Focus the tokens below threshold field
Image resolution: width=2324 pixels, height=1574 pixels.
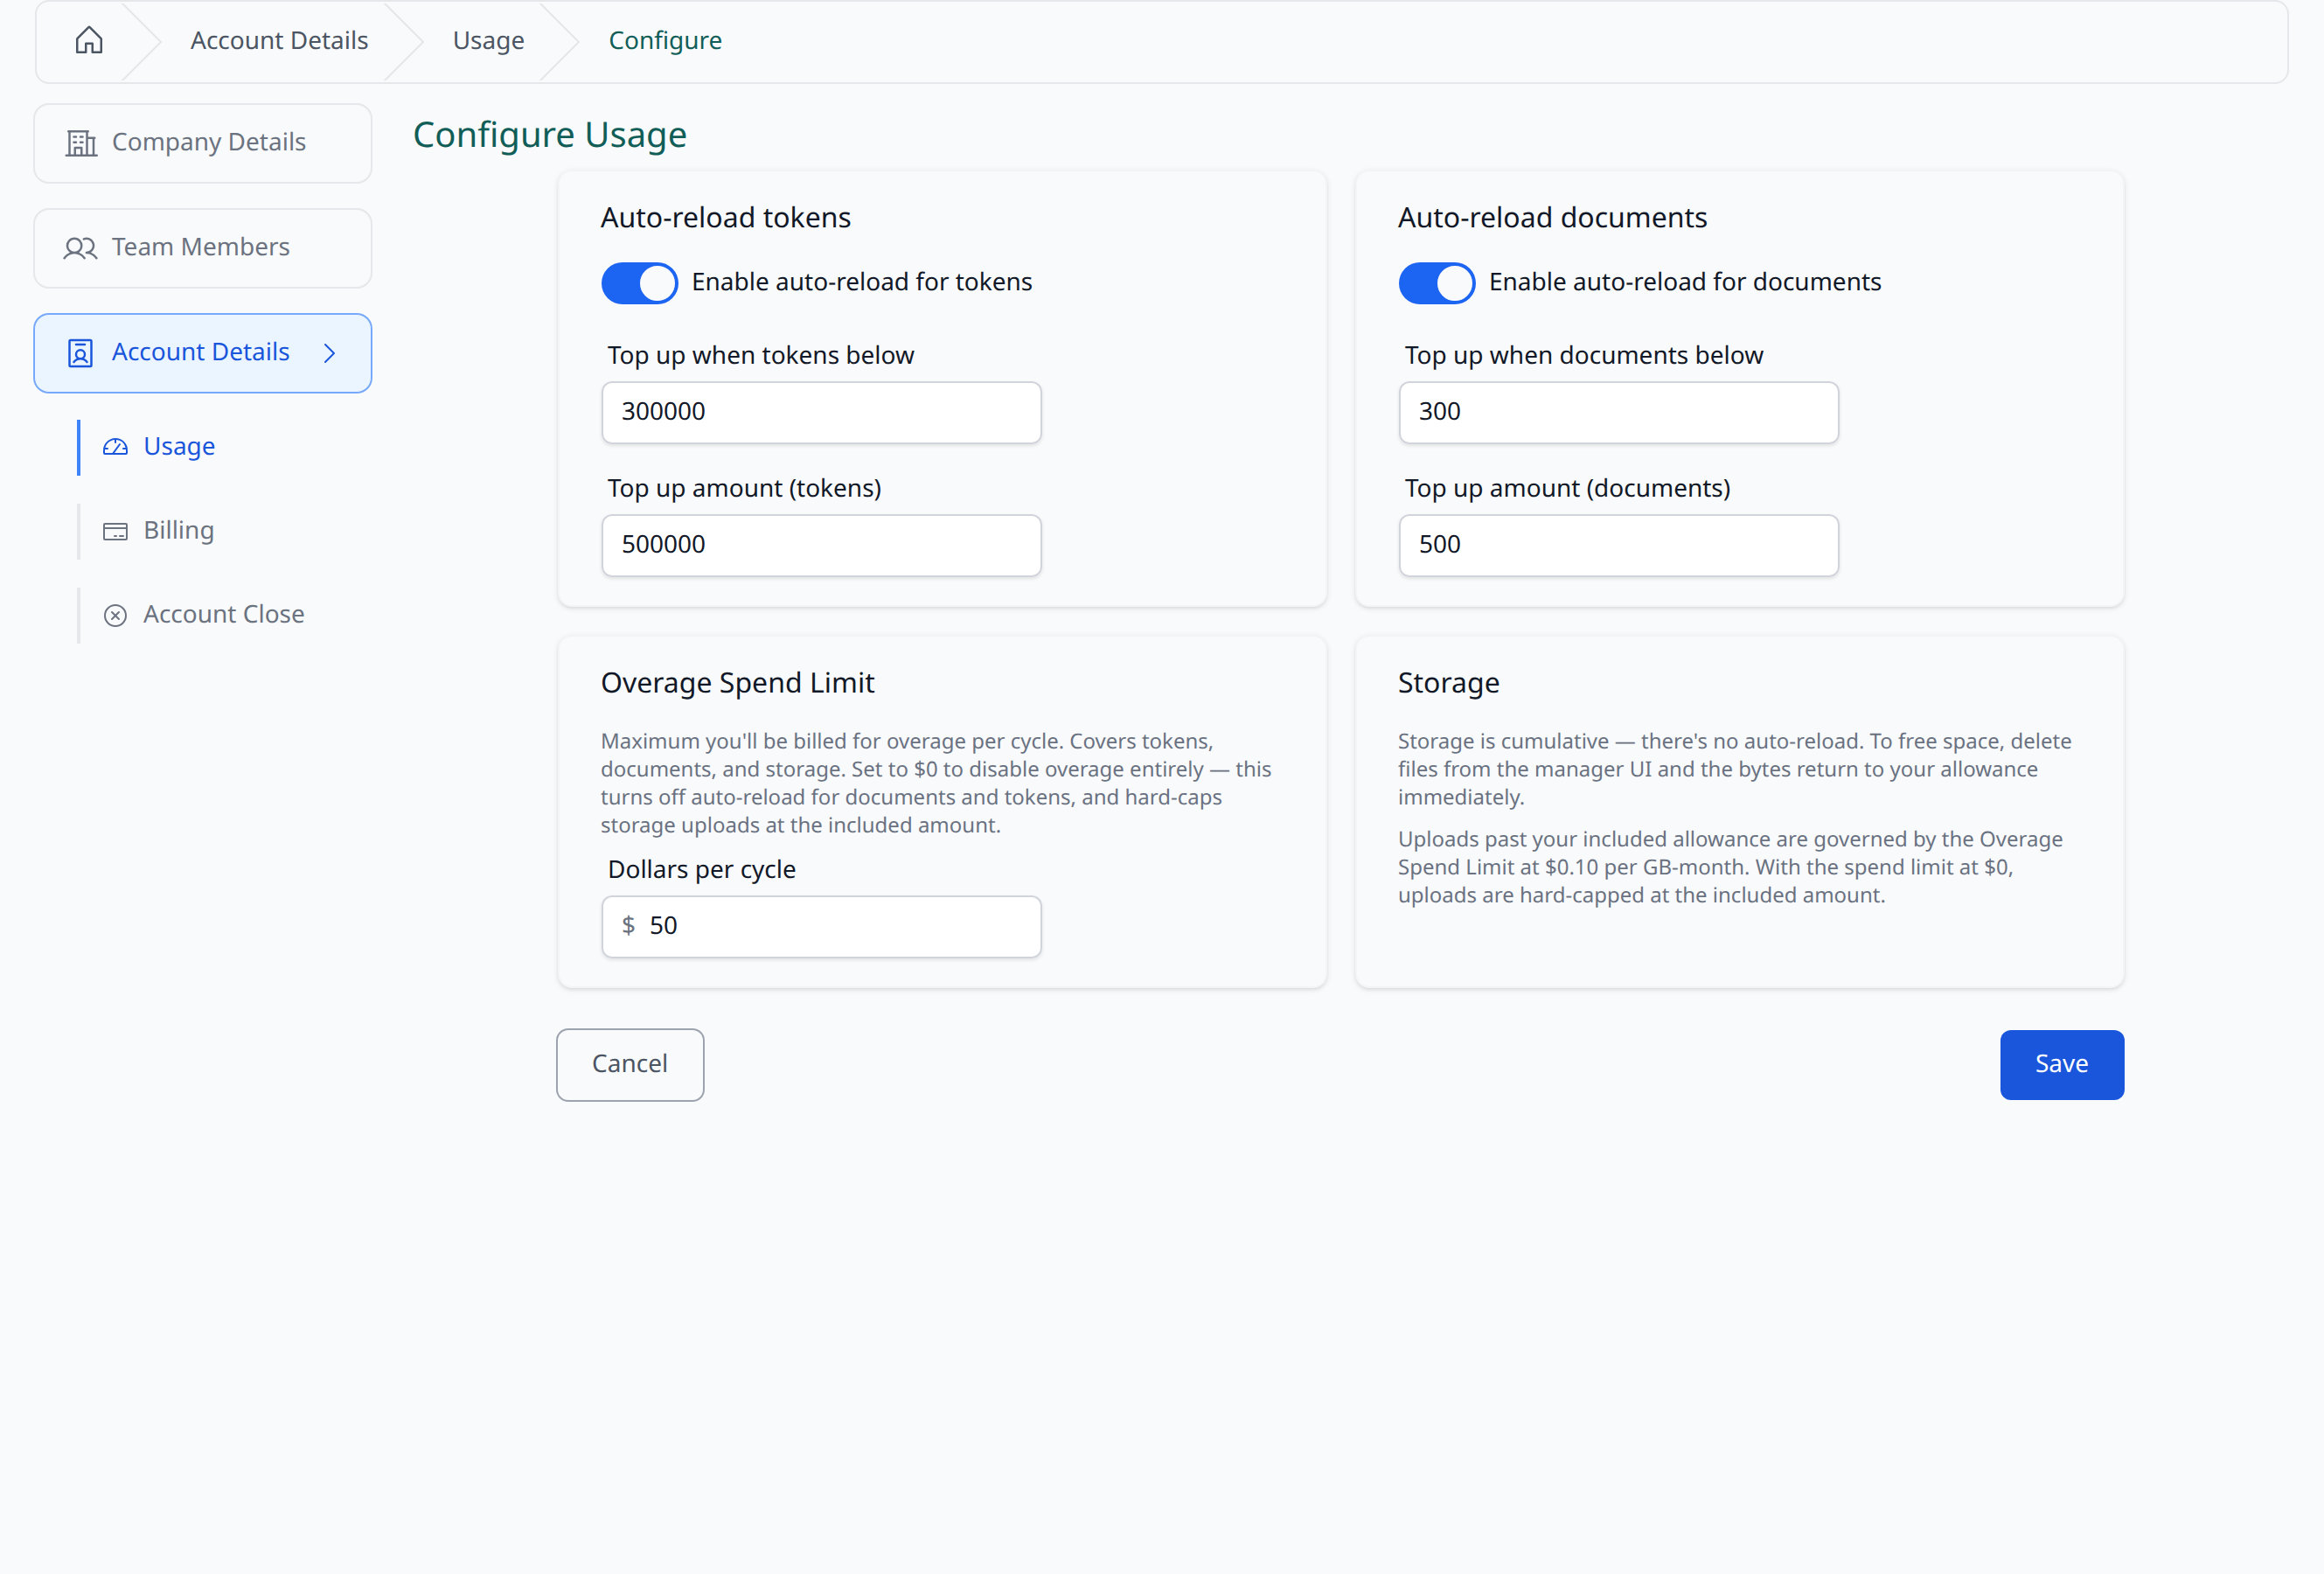point(821,412)
